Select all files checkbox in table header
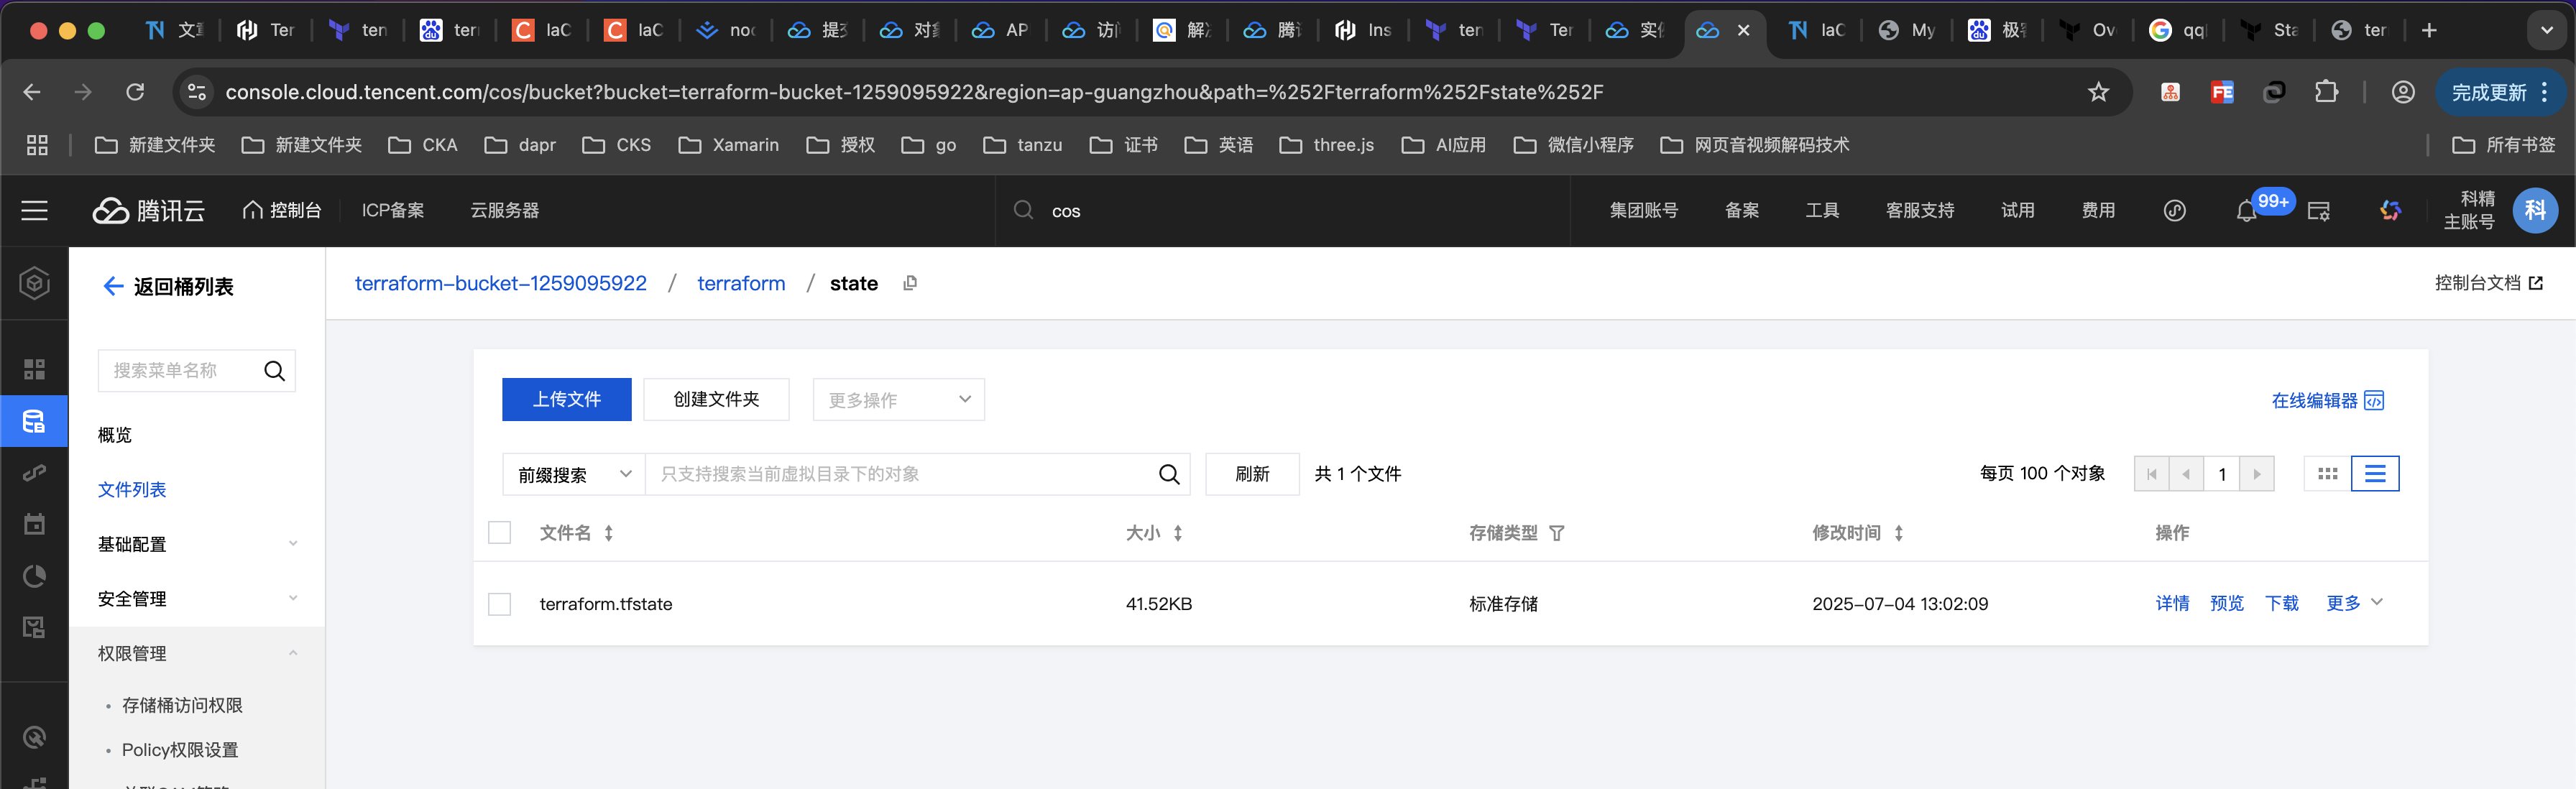 pyautogui.click(x=499, y=533)
